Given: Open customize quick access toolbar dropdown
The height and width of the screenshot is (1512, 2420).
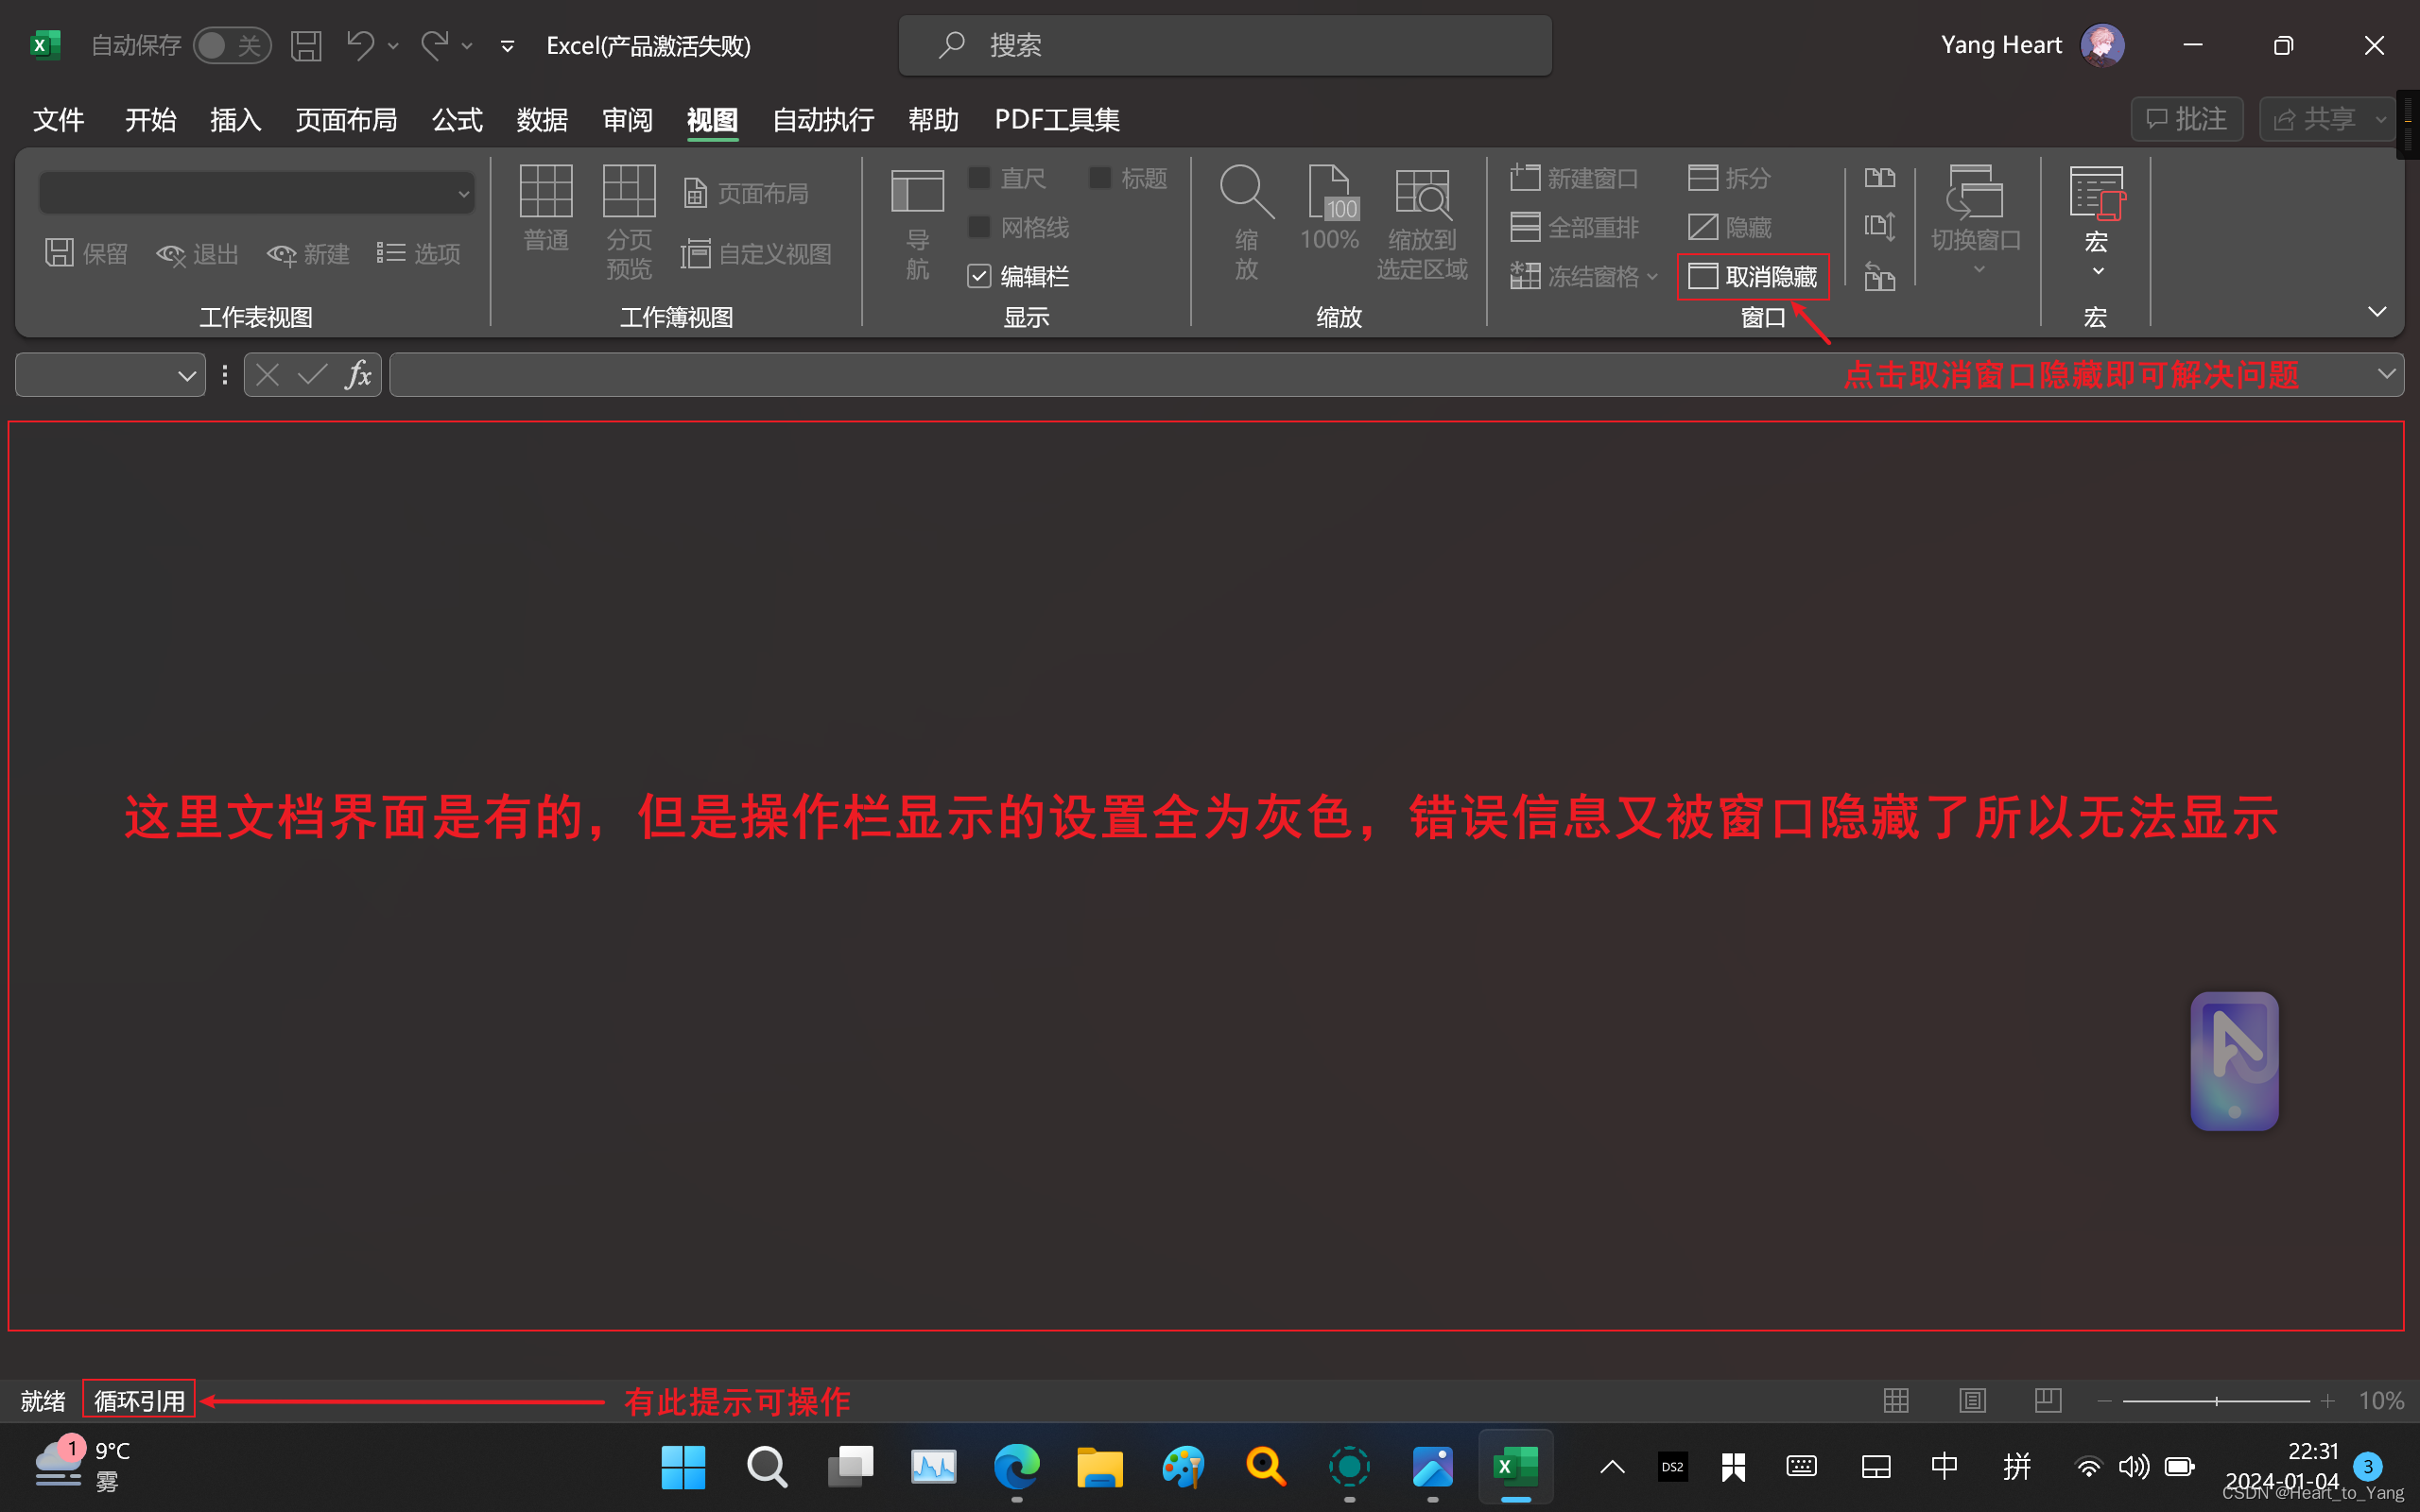Looking at the screenshot, I should [508, 46].
